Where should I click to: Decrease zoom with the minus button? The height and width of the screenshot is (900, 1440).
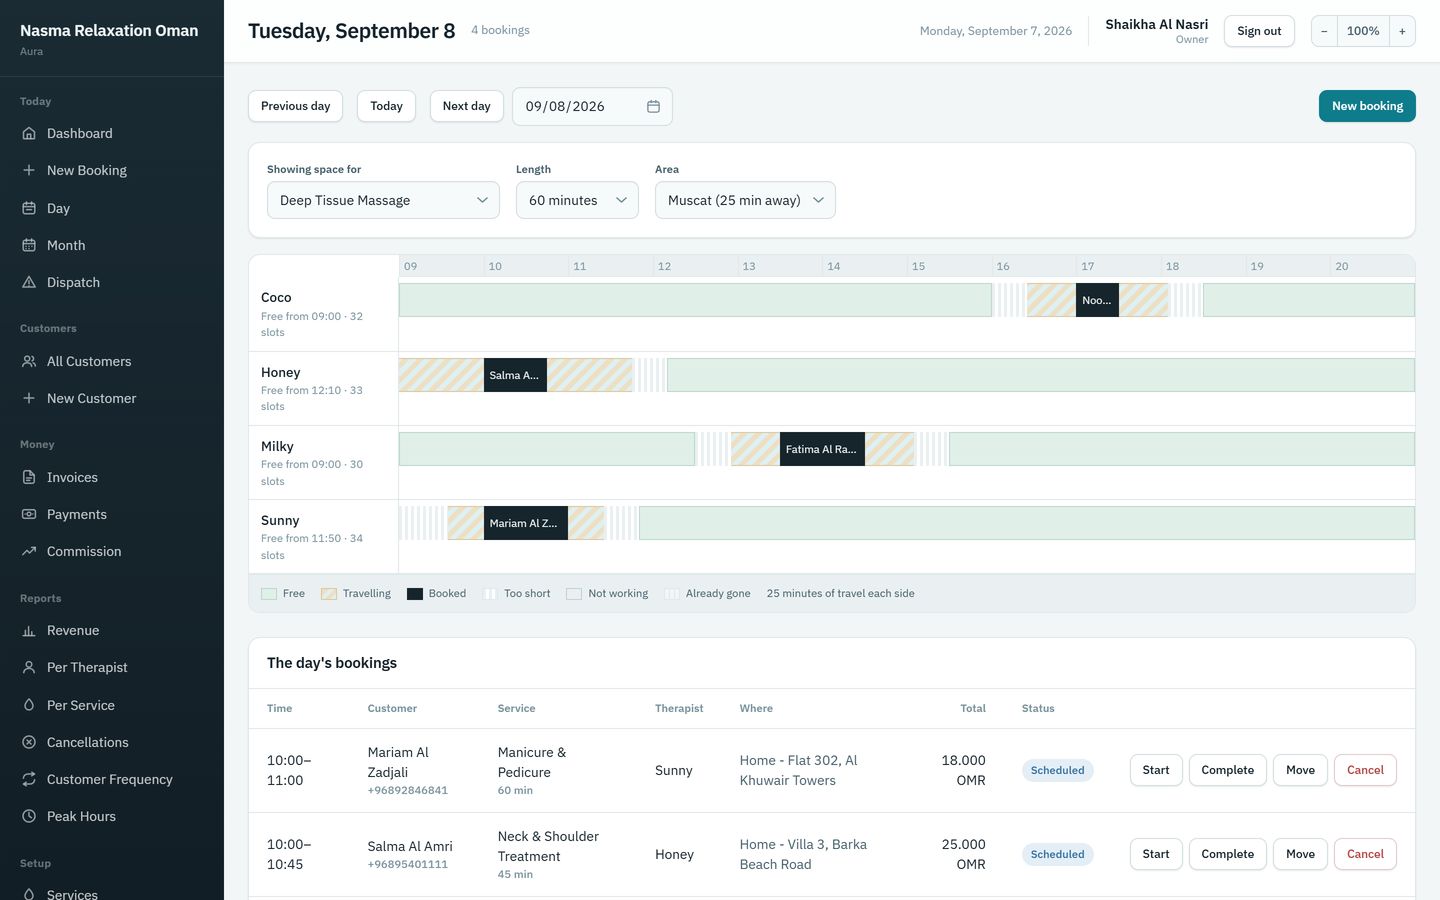[x=1324, y=31]
